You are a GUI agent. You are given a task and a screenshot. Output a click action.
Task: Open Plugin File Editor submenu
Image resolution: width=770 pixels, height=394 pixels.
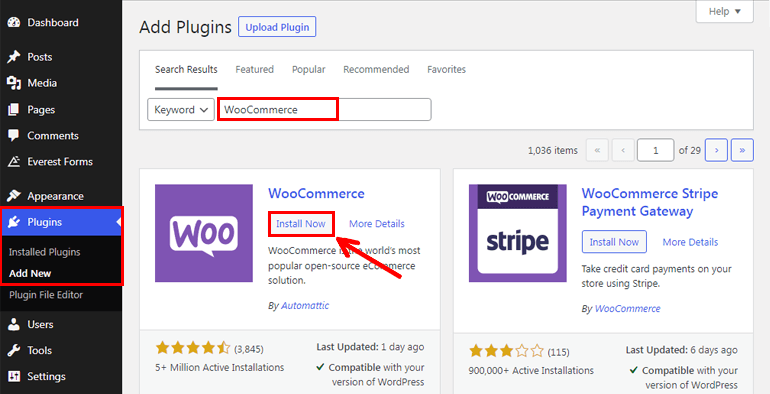click(x=46, y=295)
